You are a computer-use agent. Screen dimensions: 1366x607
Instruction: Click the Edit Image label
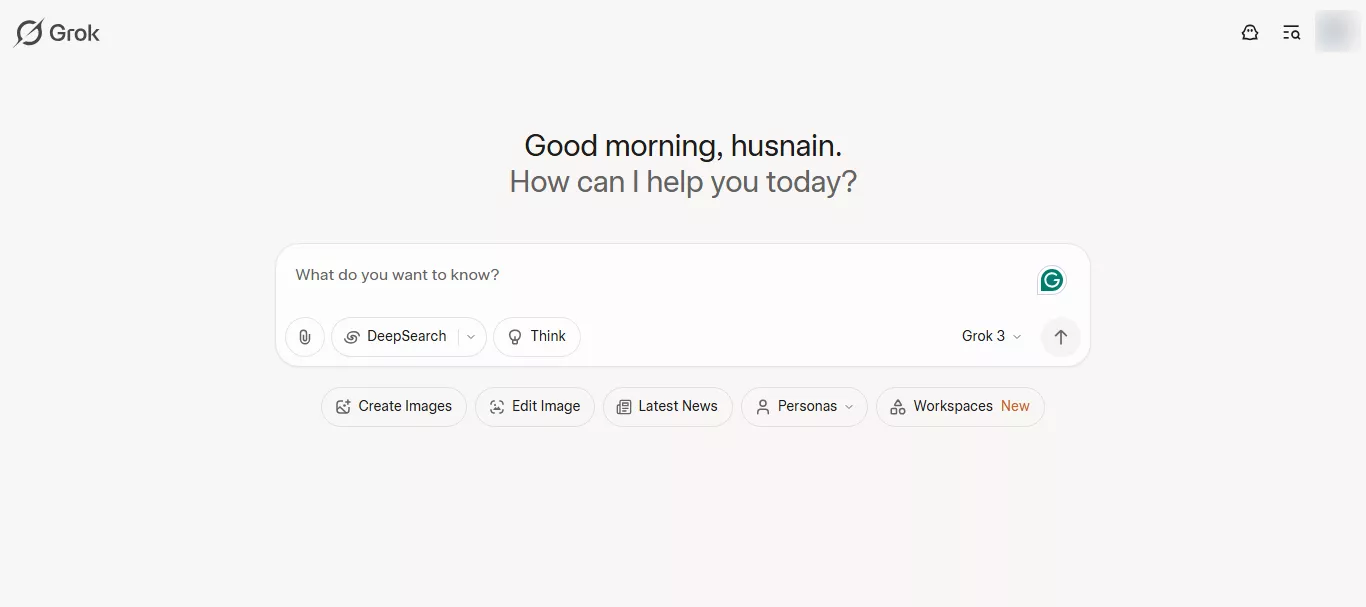(x=546, y=406)
